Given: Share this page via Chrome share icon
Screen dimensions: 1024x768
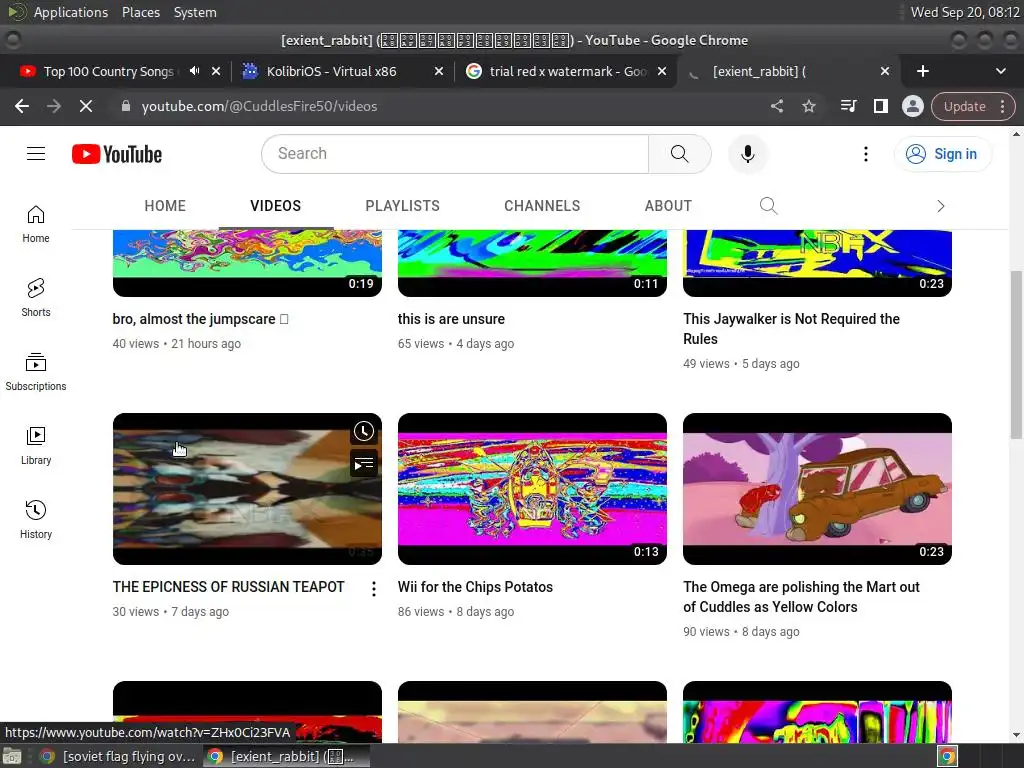Looking at the screenshot, I should [776, 106].
